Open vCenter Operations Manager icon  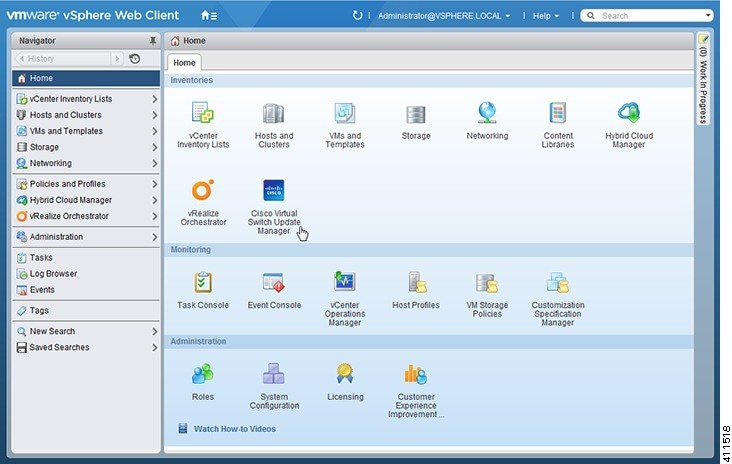tap(345, 282)
